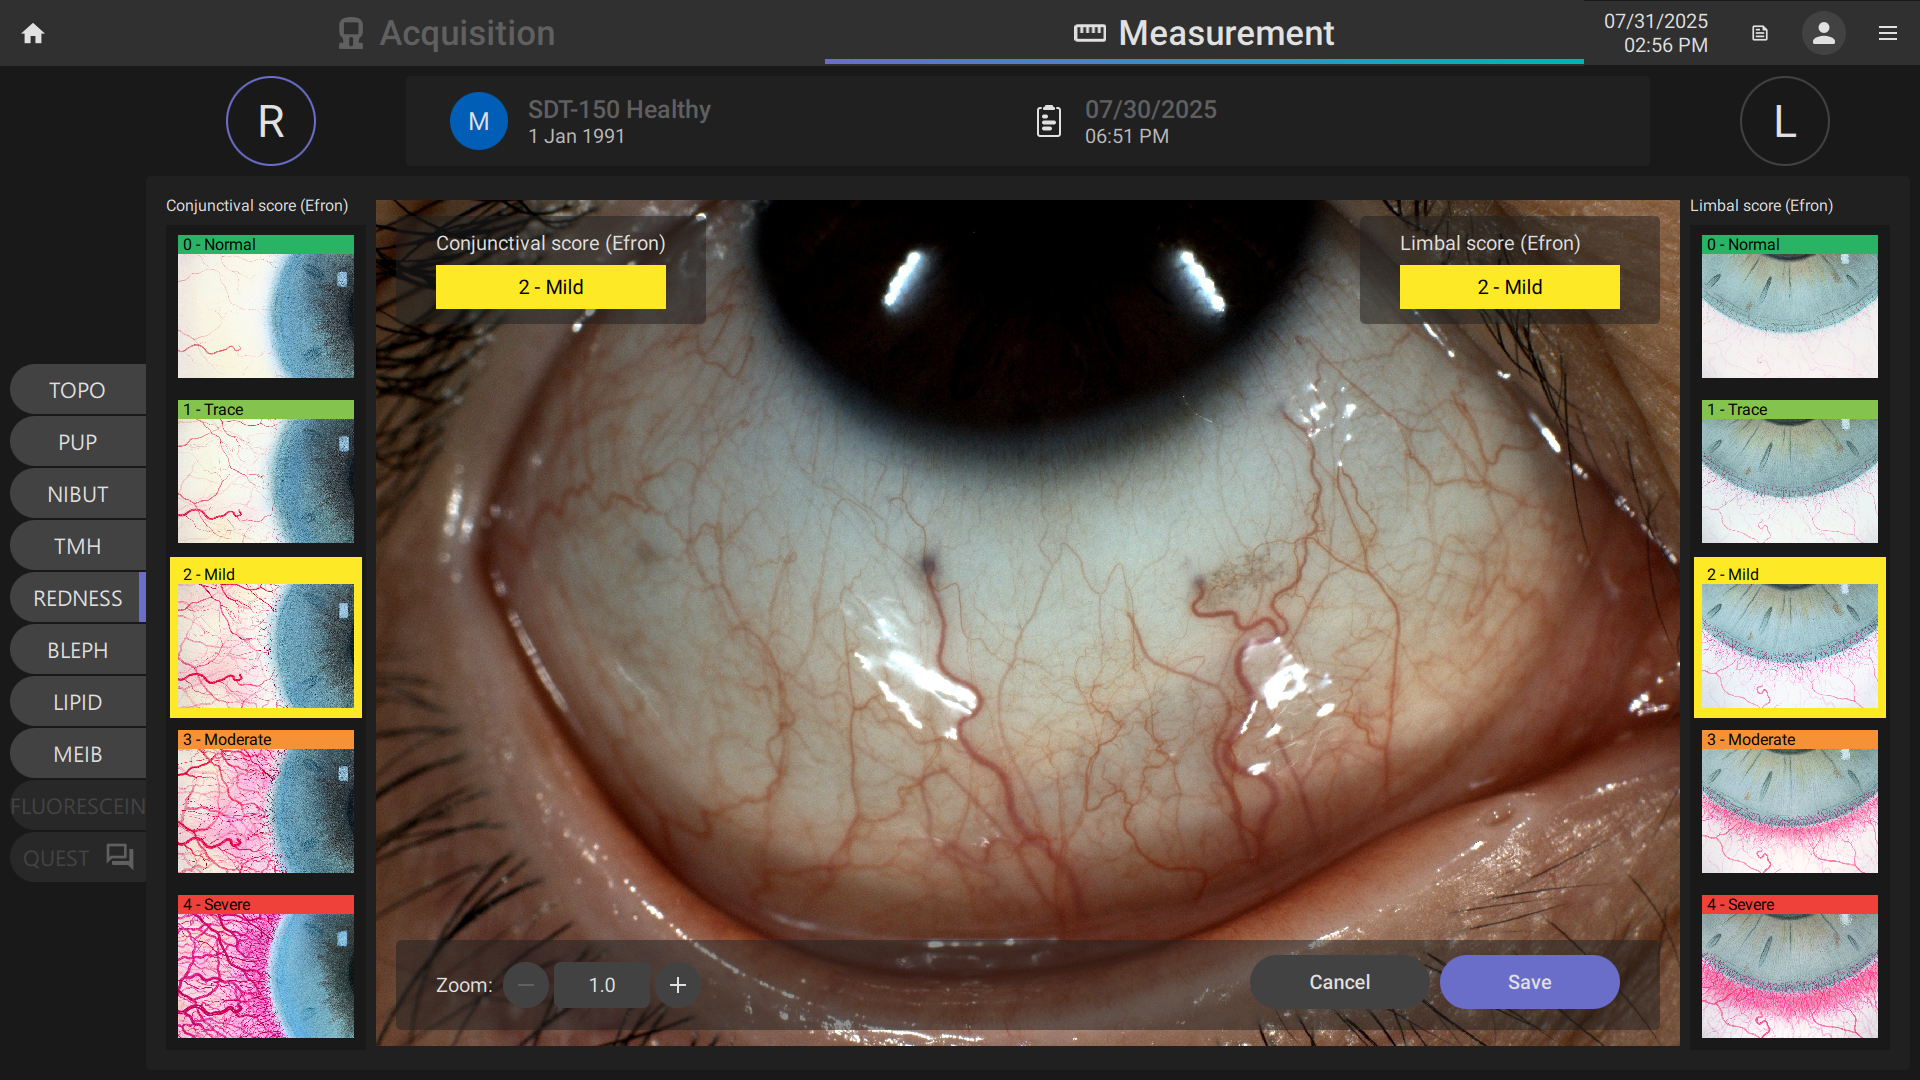Zoom in using the plus icon

pyautogui.click(x=677, y=985)
